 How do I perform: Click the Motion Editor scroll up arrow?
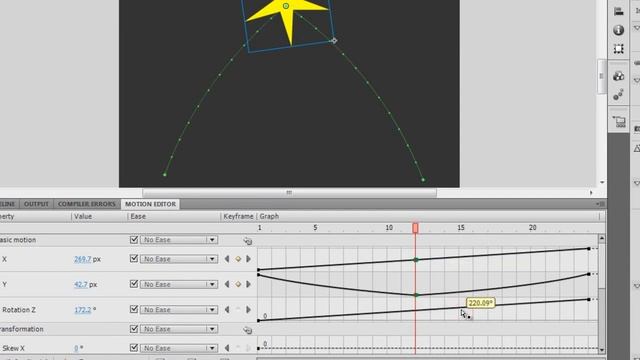[x=602, y=238]
